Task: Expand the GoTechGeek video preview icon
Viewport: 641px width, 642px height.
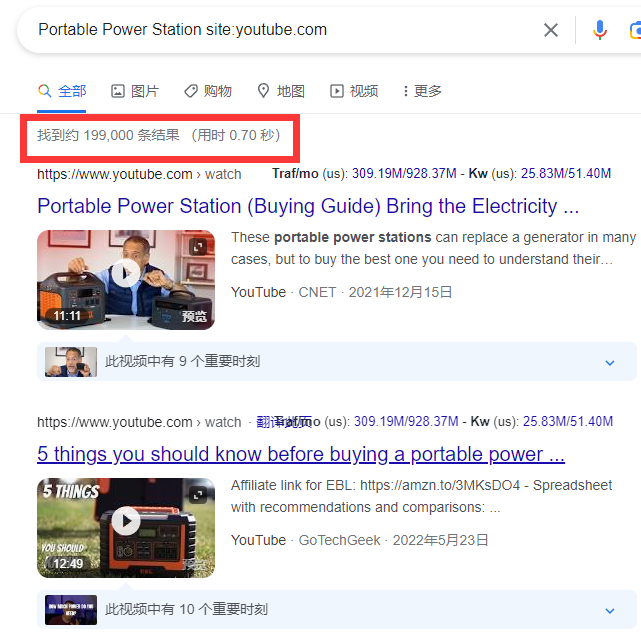Action: [198, 495]
